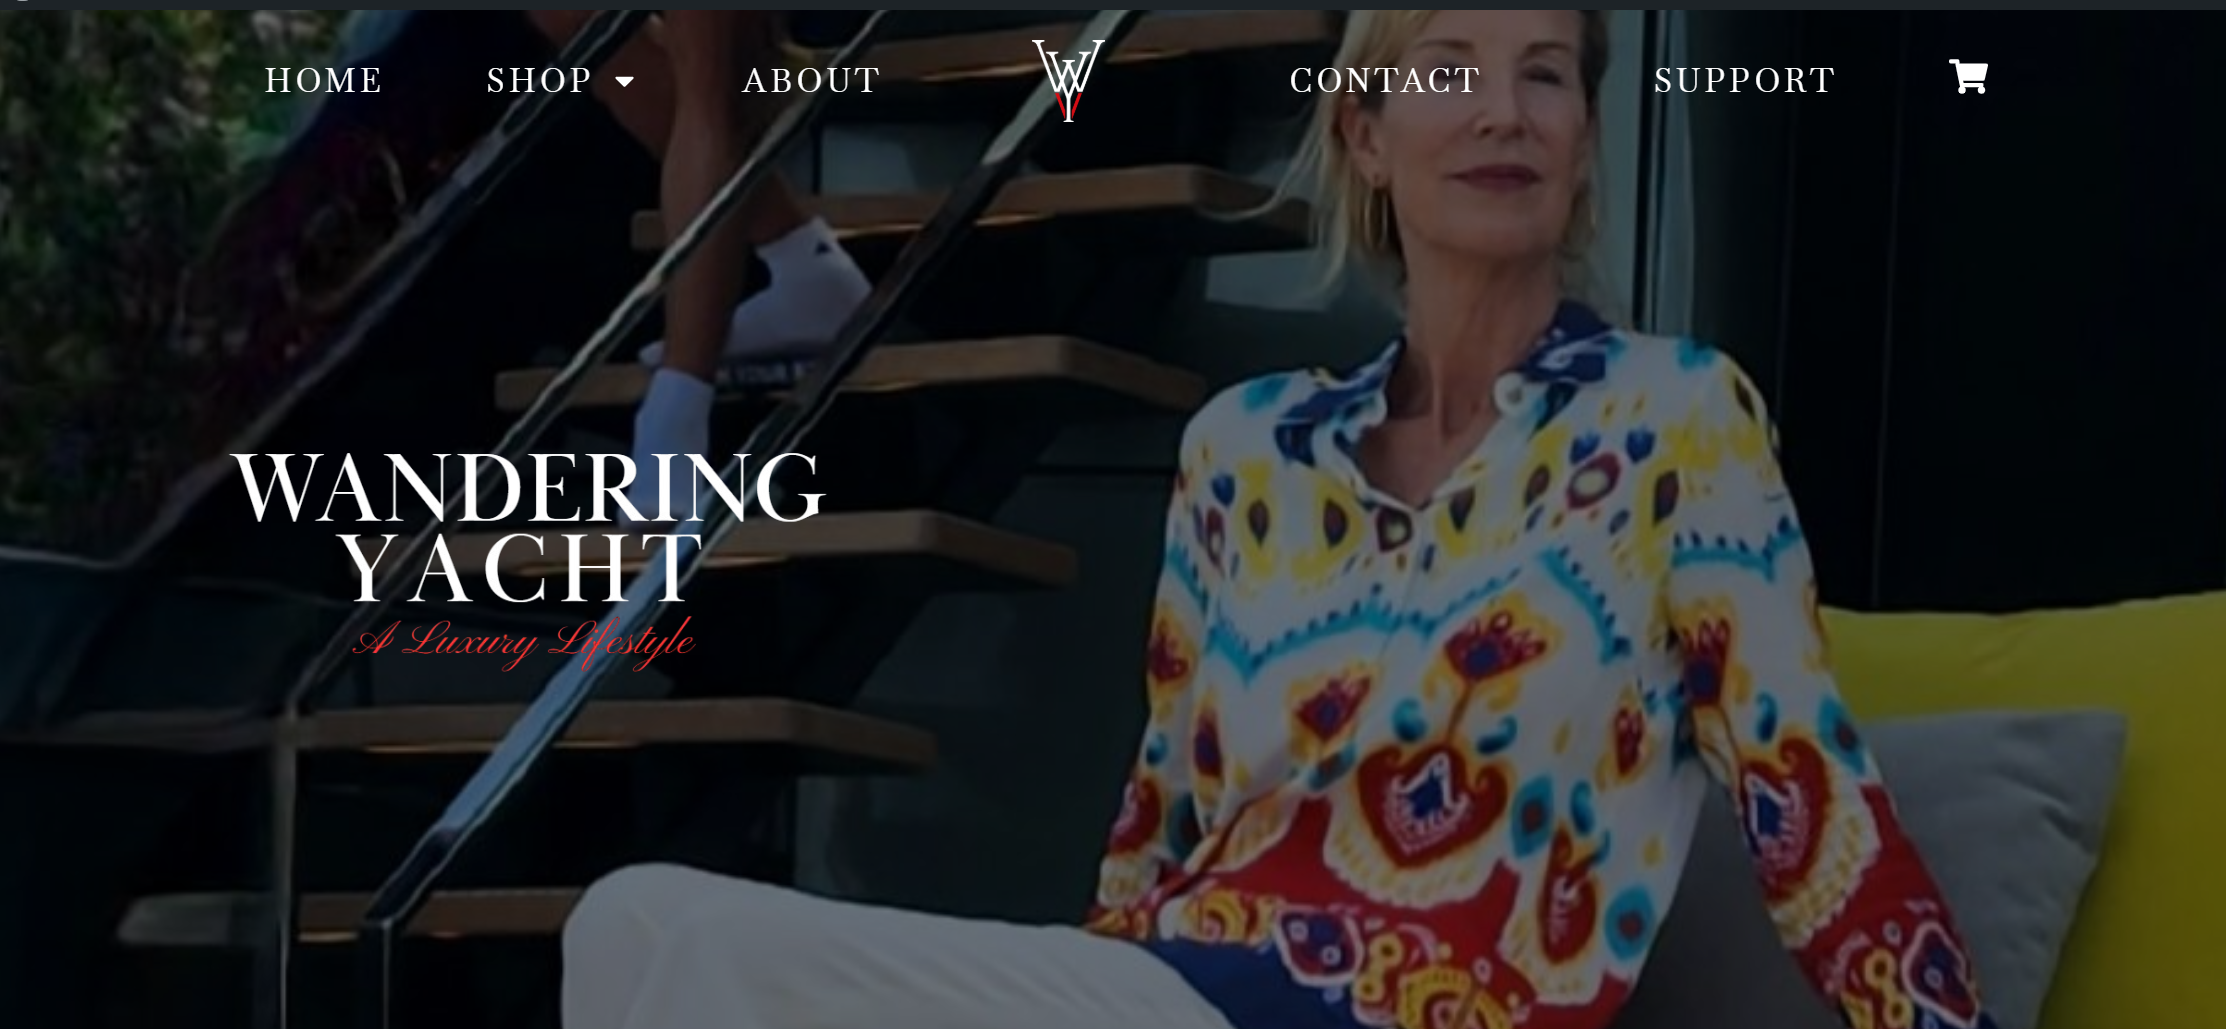This screenshot has height=1029, width=2226.
Task: Select the red 'A Luxury Lifestyle' tagline
Action: point(524,641)
